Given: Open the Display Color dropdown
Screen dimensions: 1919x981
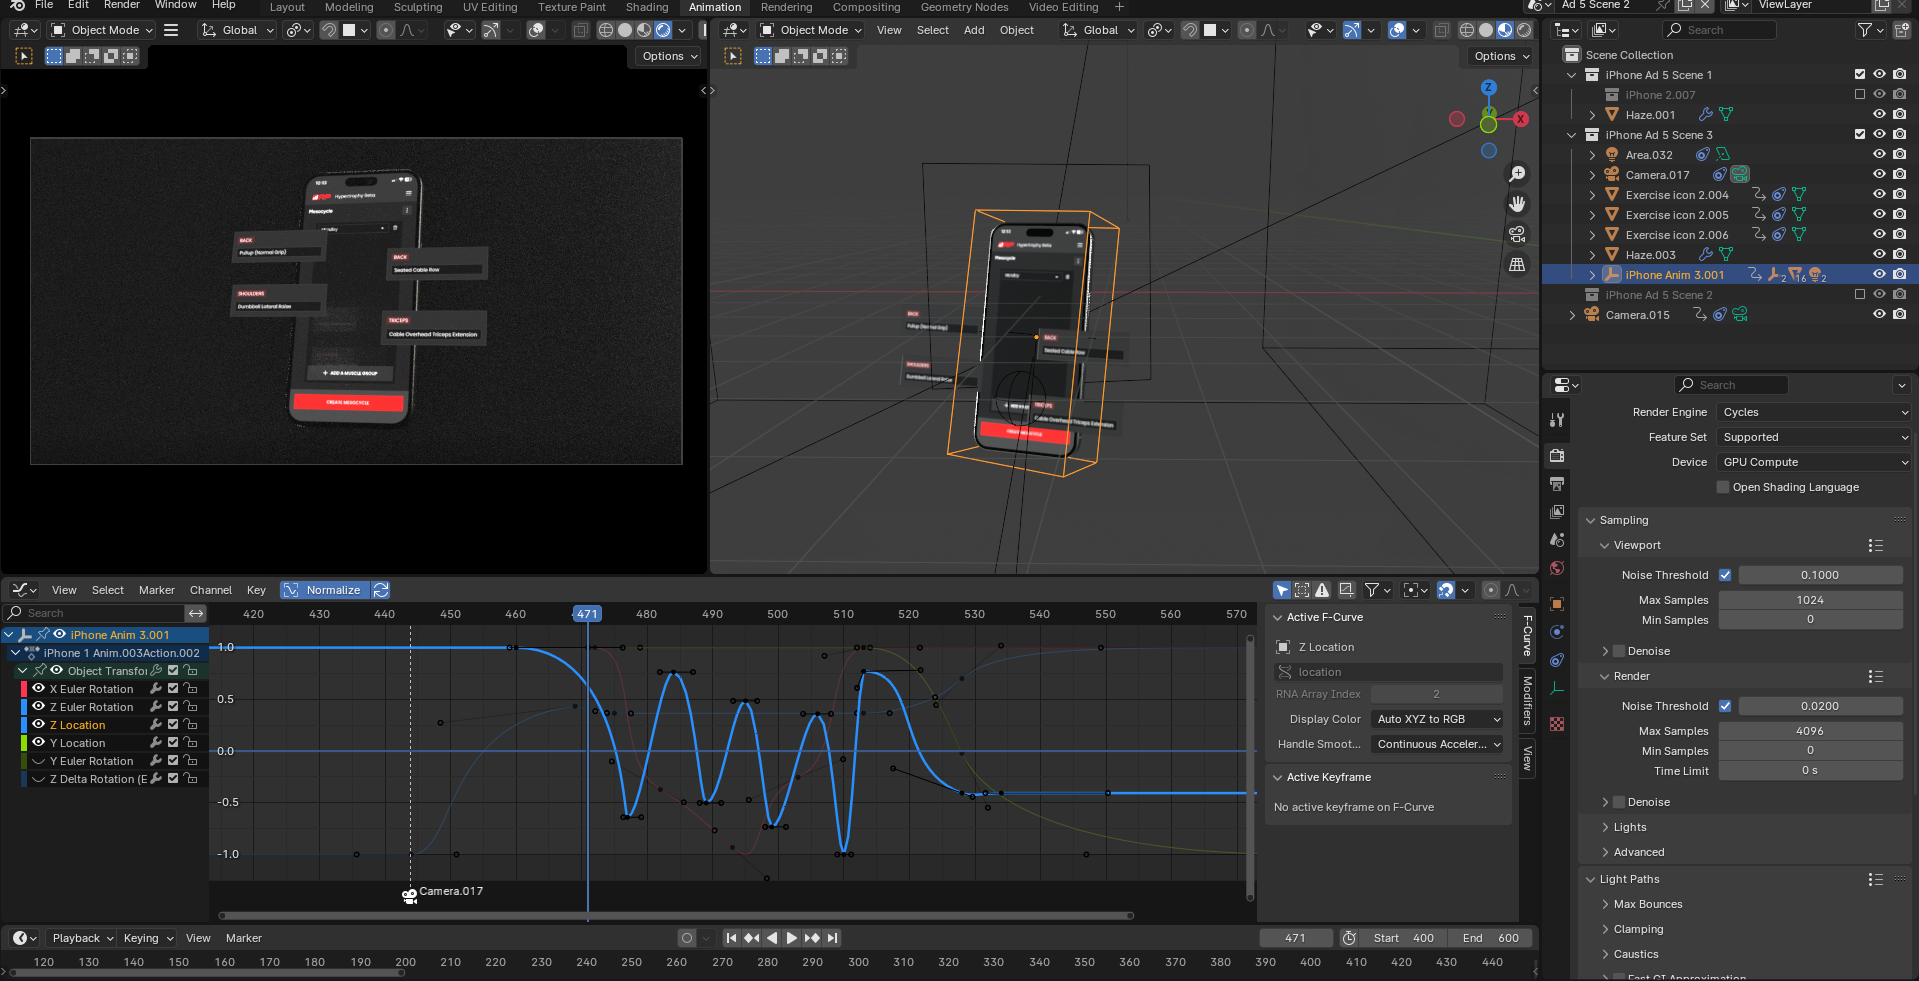Looking at the screenshot, I should pos(1437,719).
